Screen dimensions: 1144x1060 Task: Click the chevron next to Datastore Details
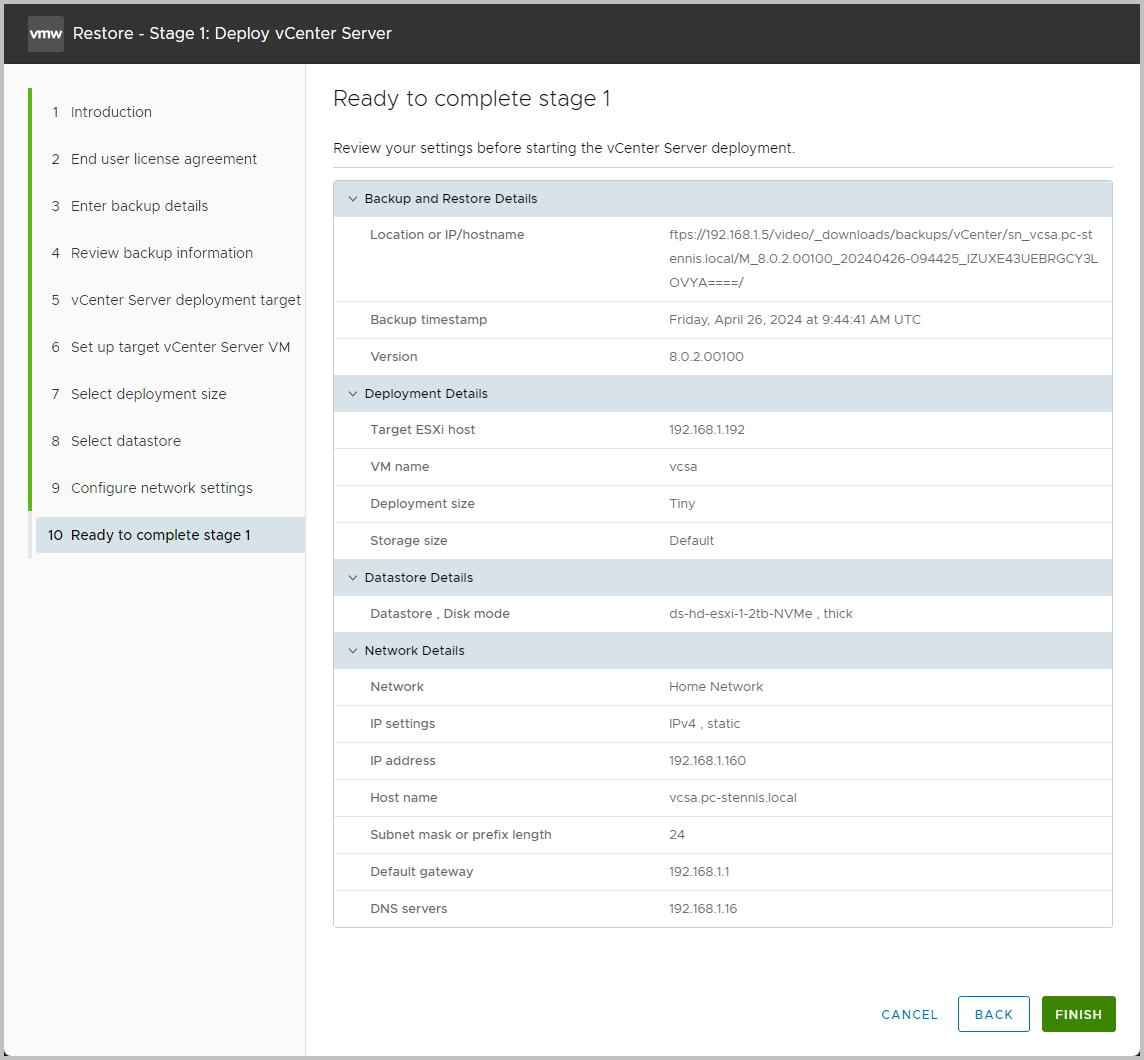pos(353,577)
